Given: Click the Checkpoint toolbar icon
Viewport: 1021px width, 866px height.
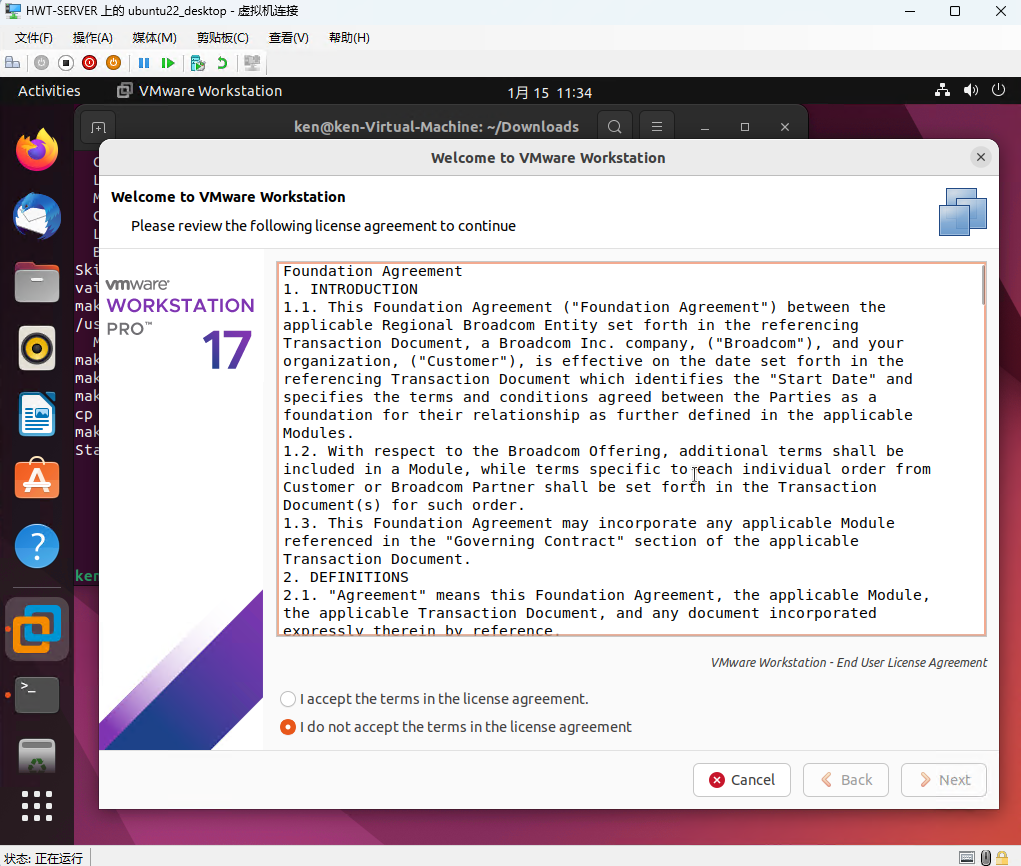Looking at the screenshot, I should click(x=198, y=63).
